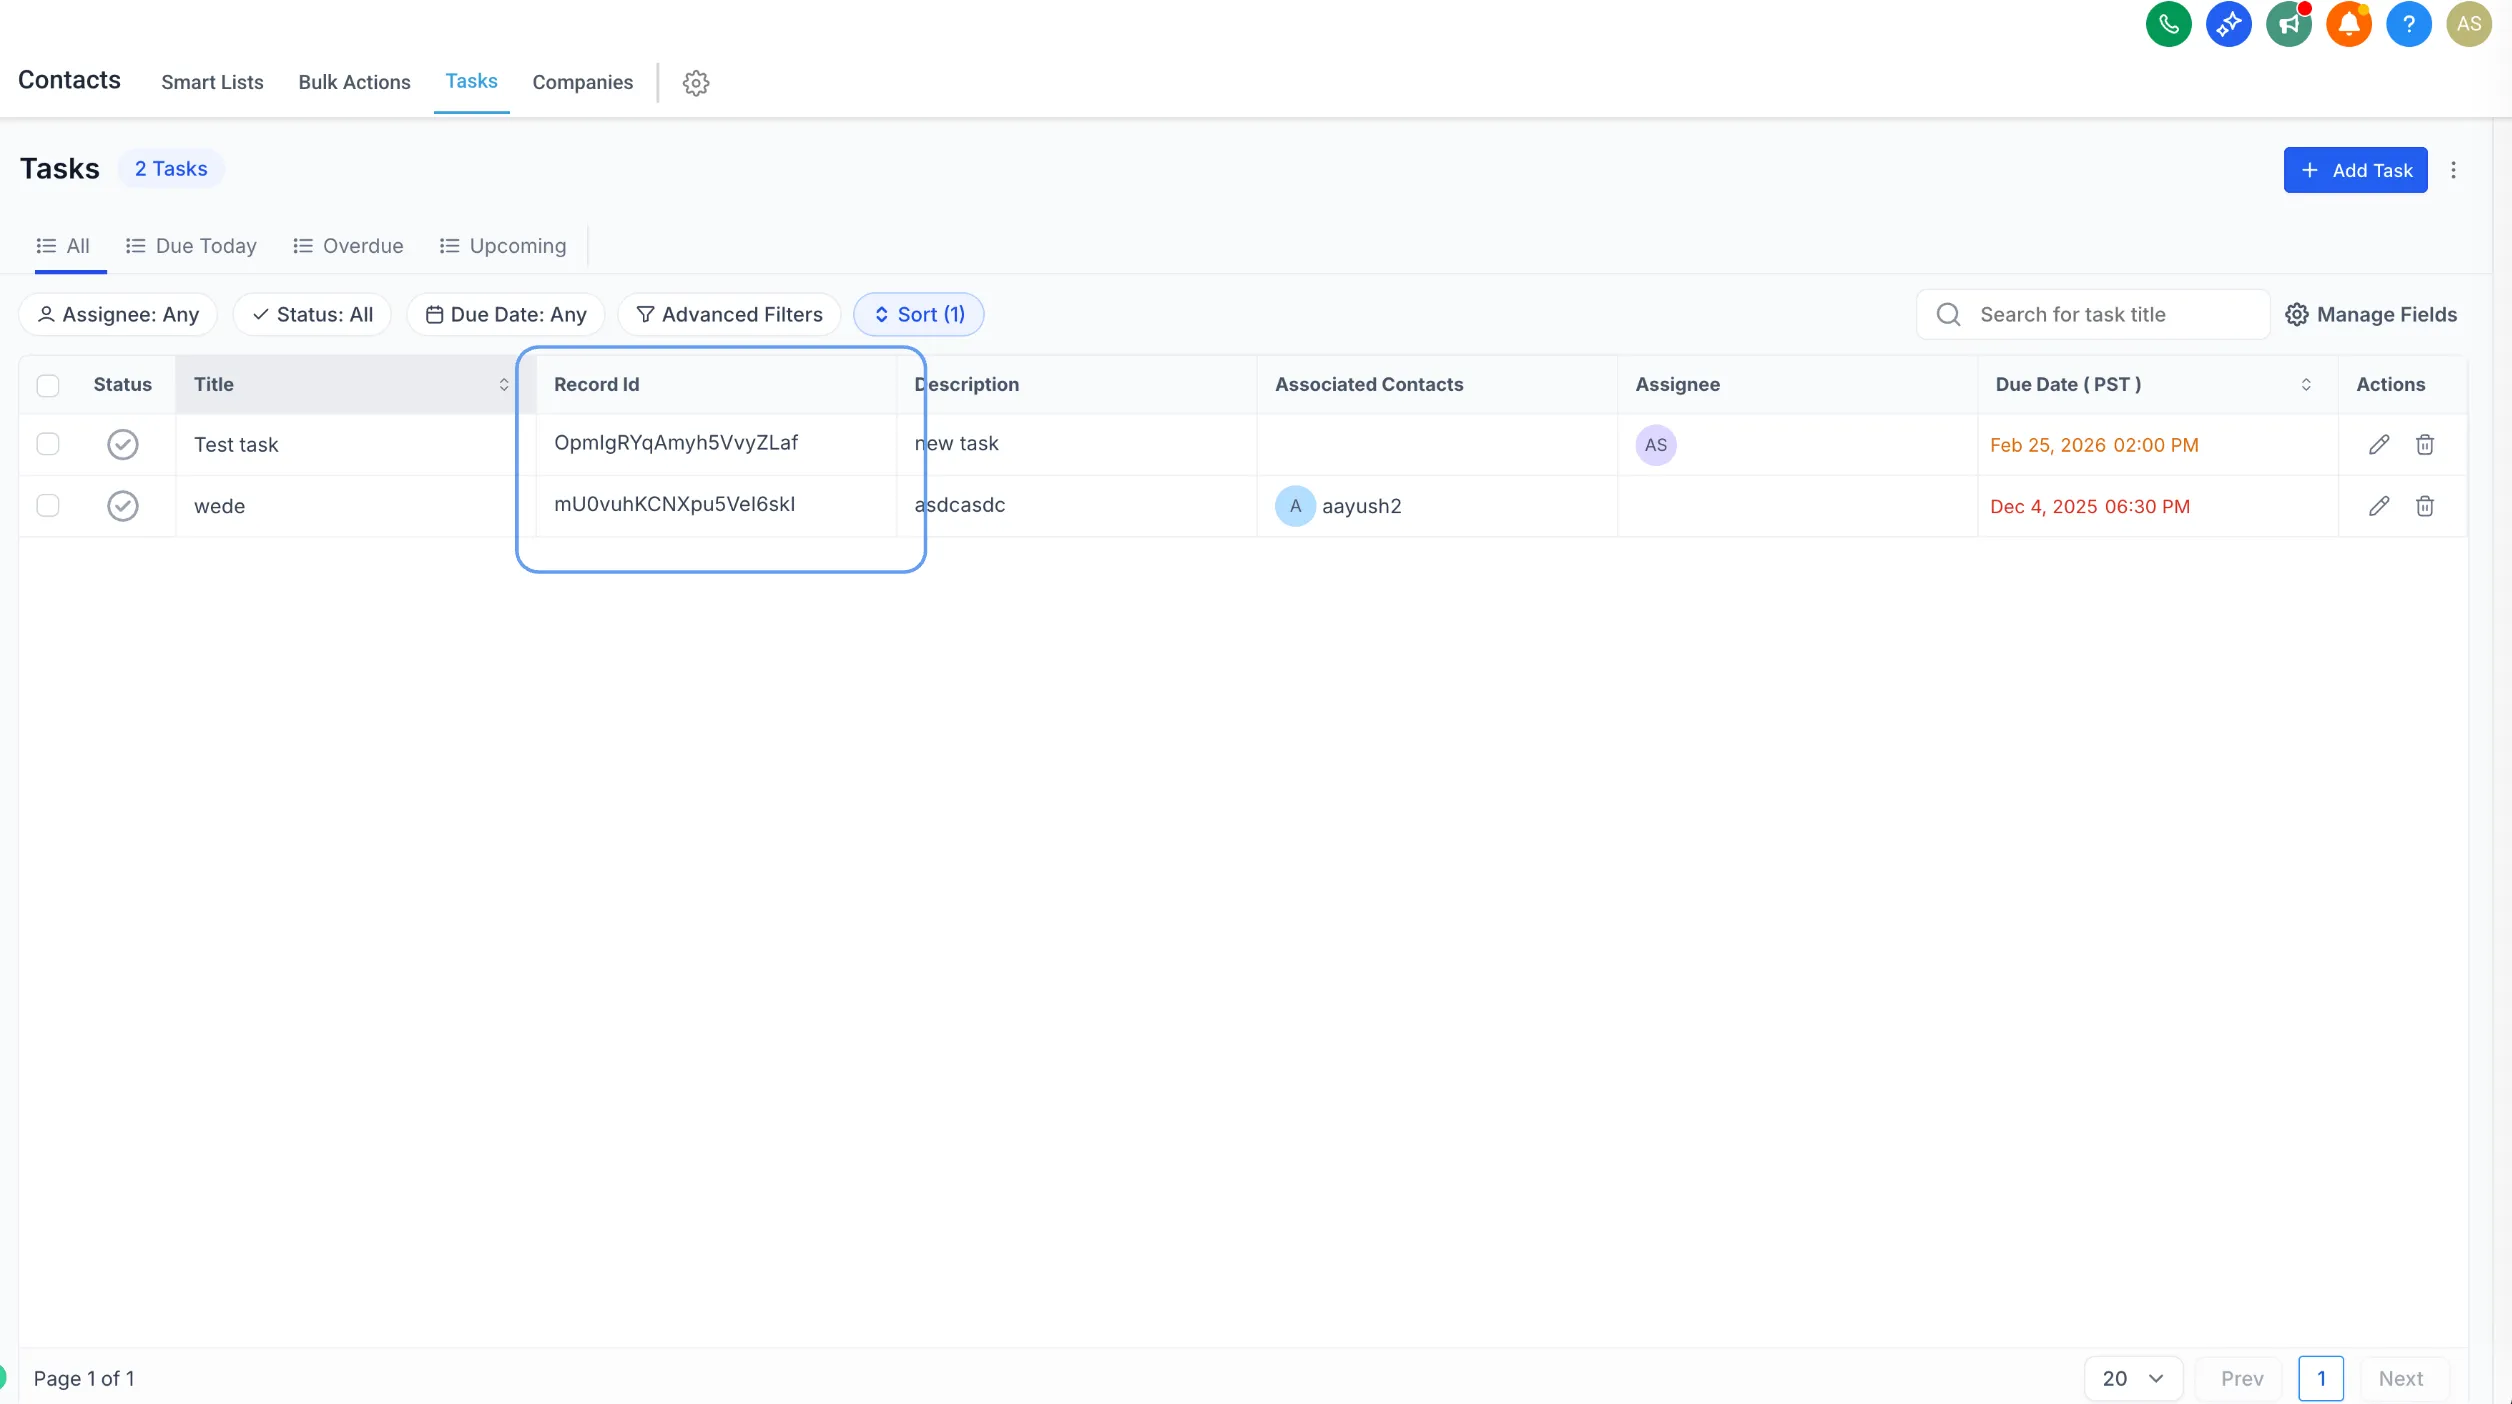Switch to the Overdue tab
Screen dimensions: 2512x1404
(x=348, y=246)
